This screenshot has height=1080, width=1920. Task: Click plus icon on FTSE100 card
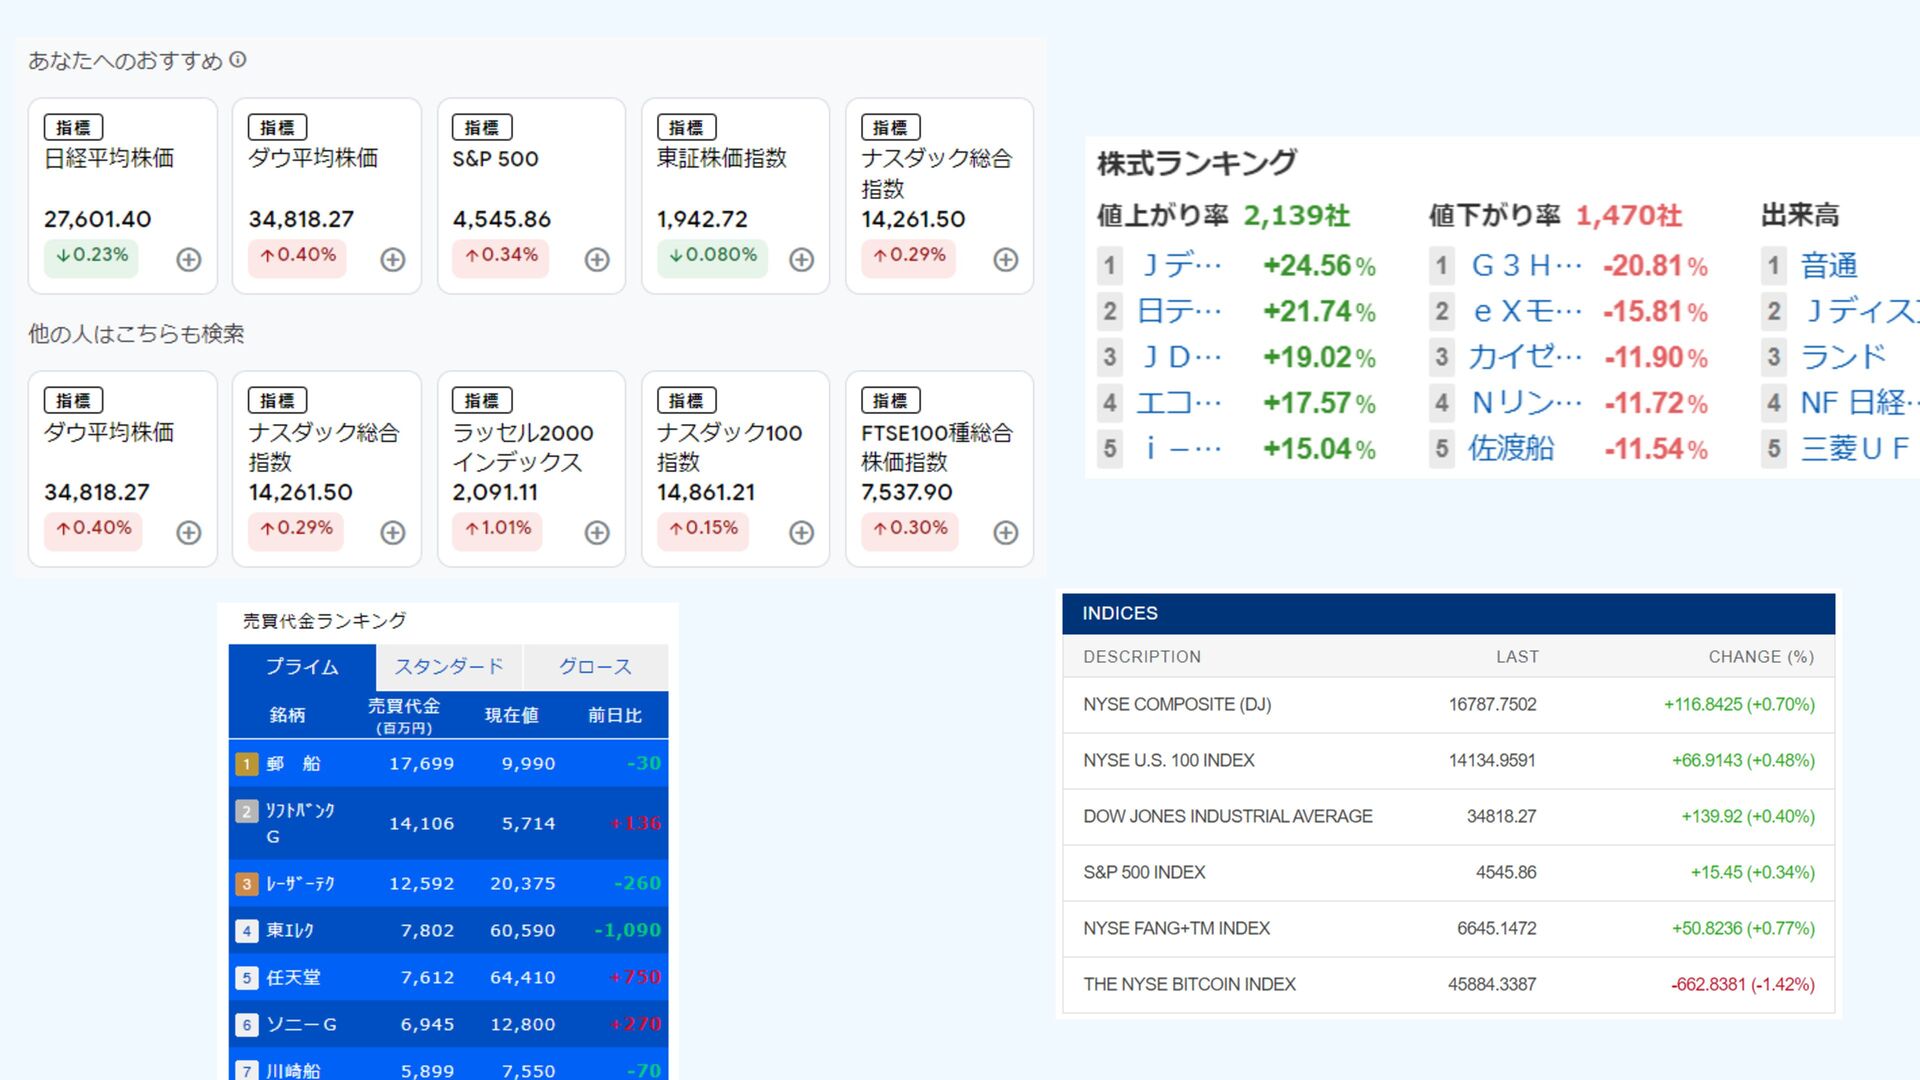(1005, 533)
